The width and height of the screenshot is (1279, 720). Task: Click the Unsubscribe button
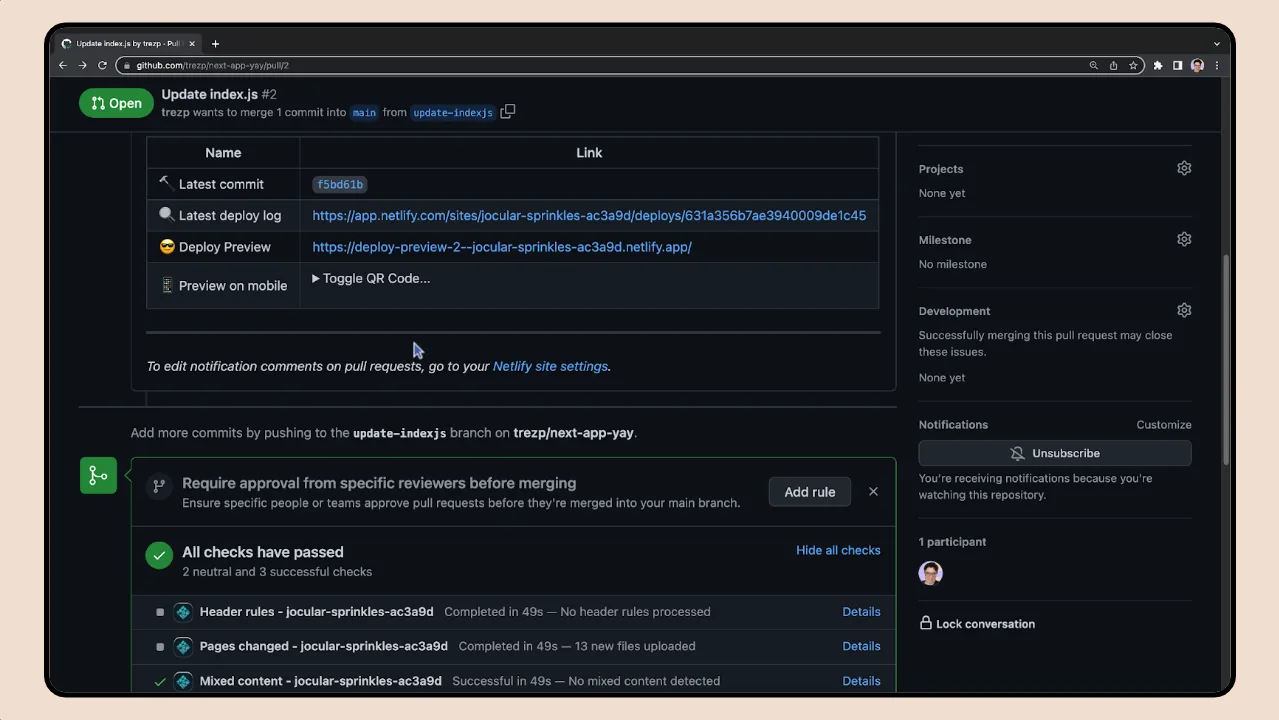1055,453
